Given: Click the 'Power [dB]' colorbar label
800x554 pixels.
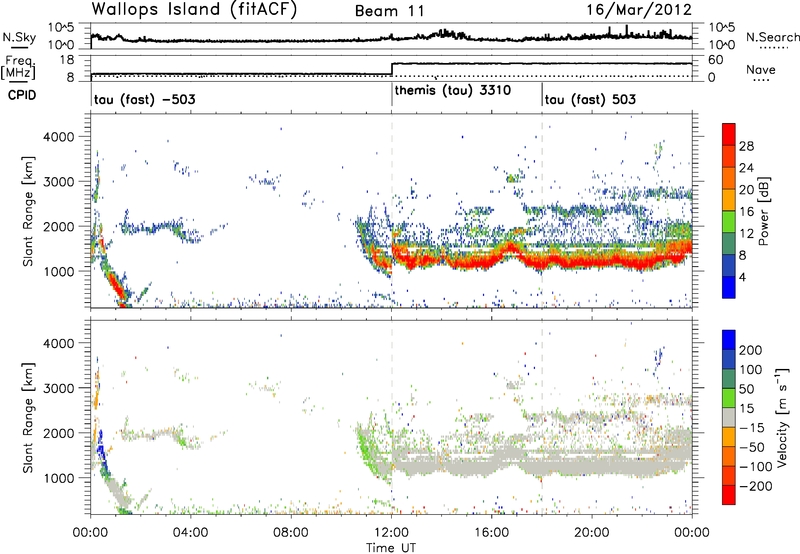Looking at the screenshot, I should [x=763, y=212].
